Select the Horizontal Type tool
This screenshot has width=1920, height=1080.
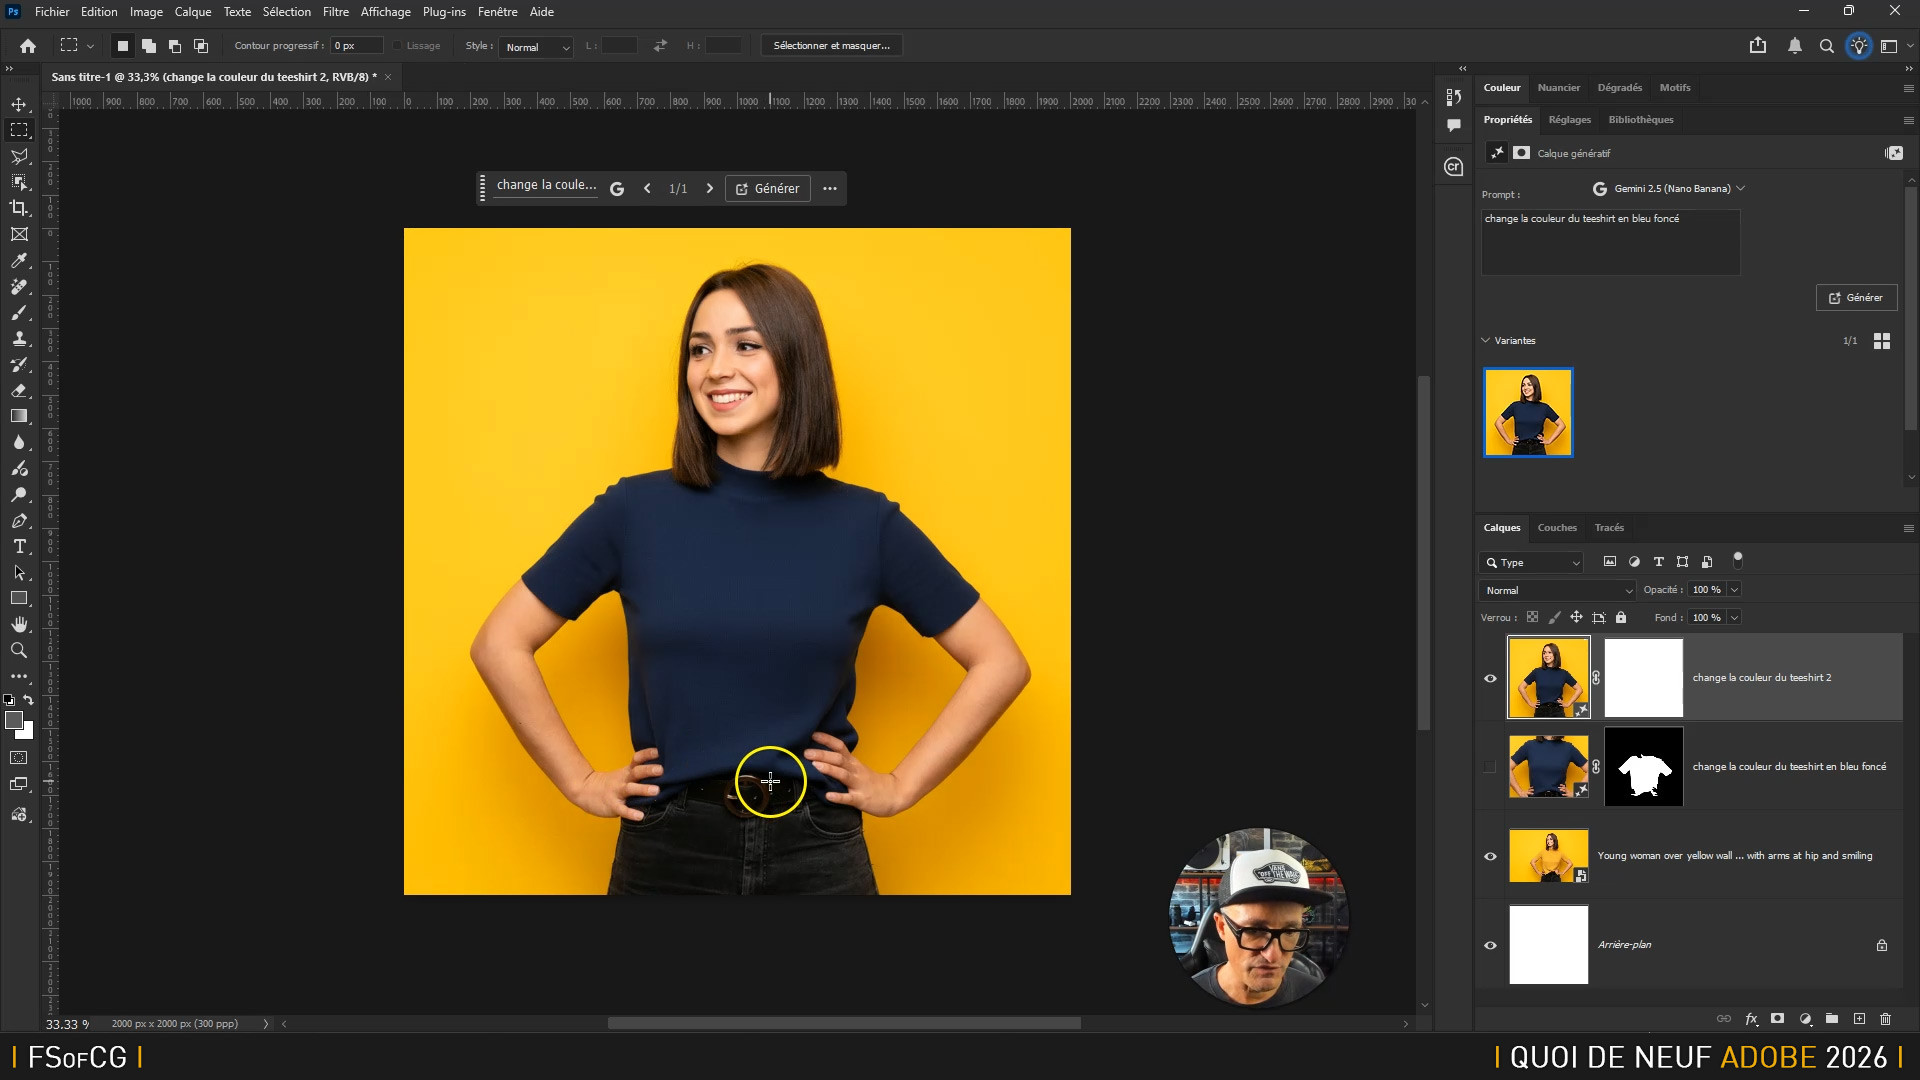click(19, 547)
